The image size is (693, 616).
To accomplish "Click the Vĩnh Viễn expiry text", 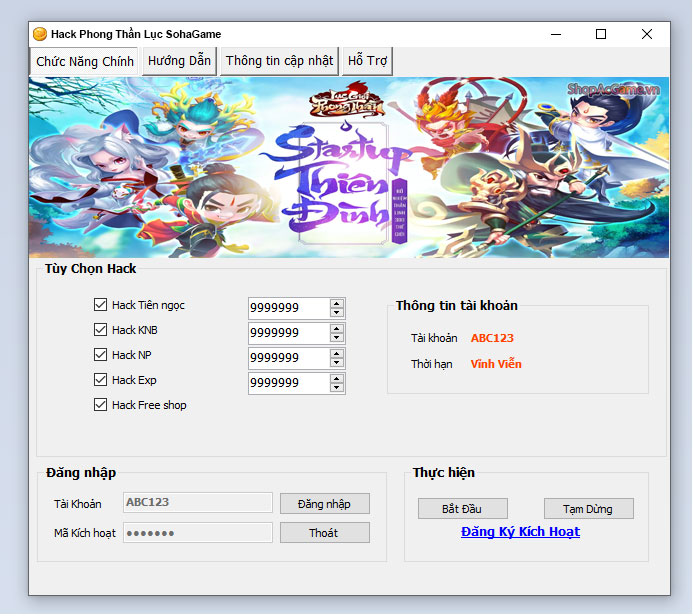I will coord(496,364).
